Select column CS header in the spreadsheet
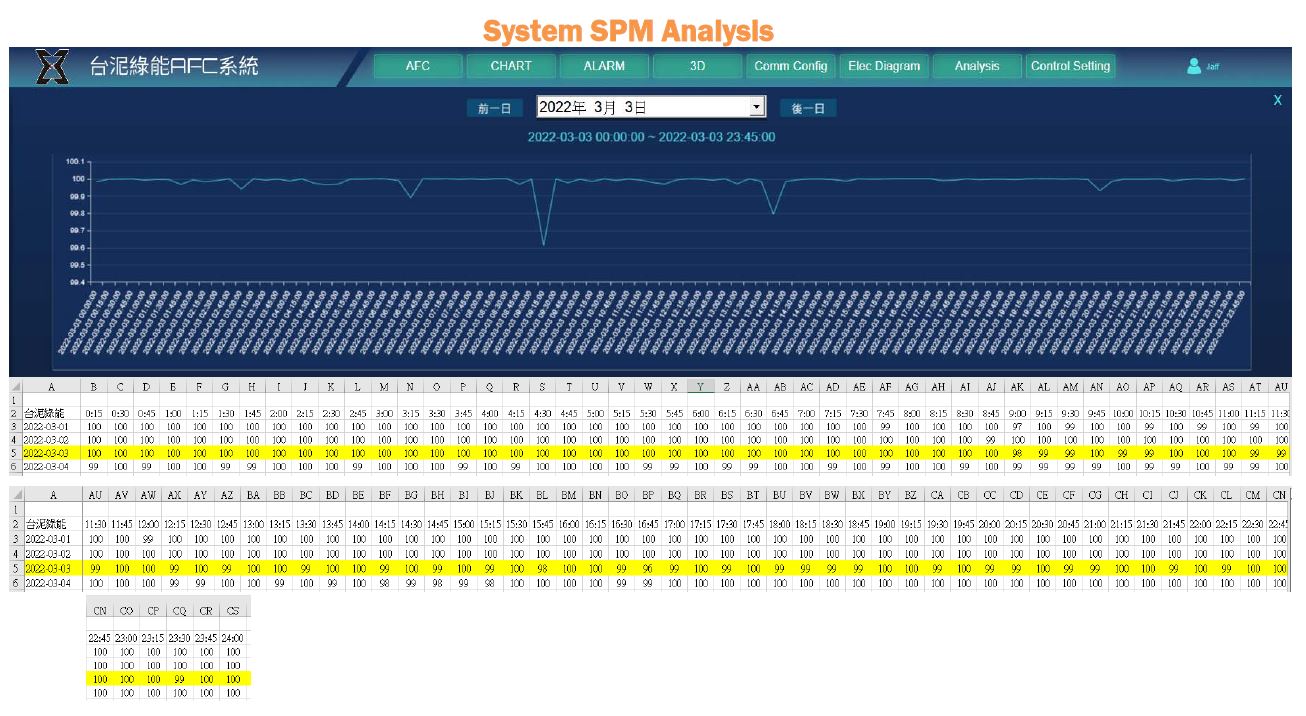 233,609
